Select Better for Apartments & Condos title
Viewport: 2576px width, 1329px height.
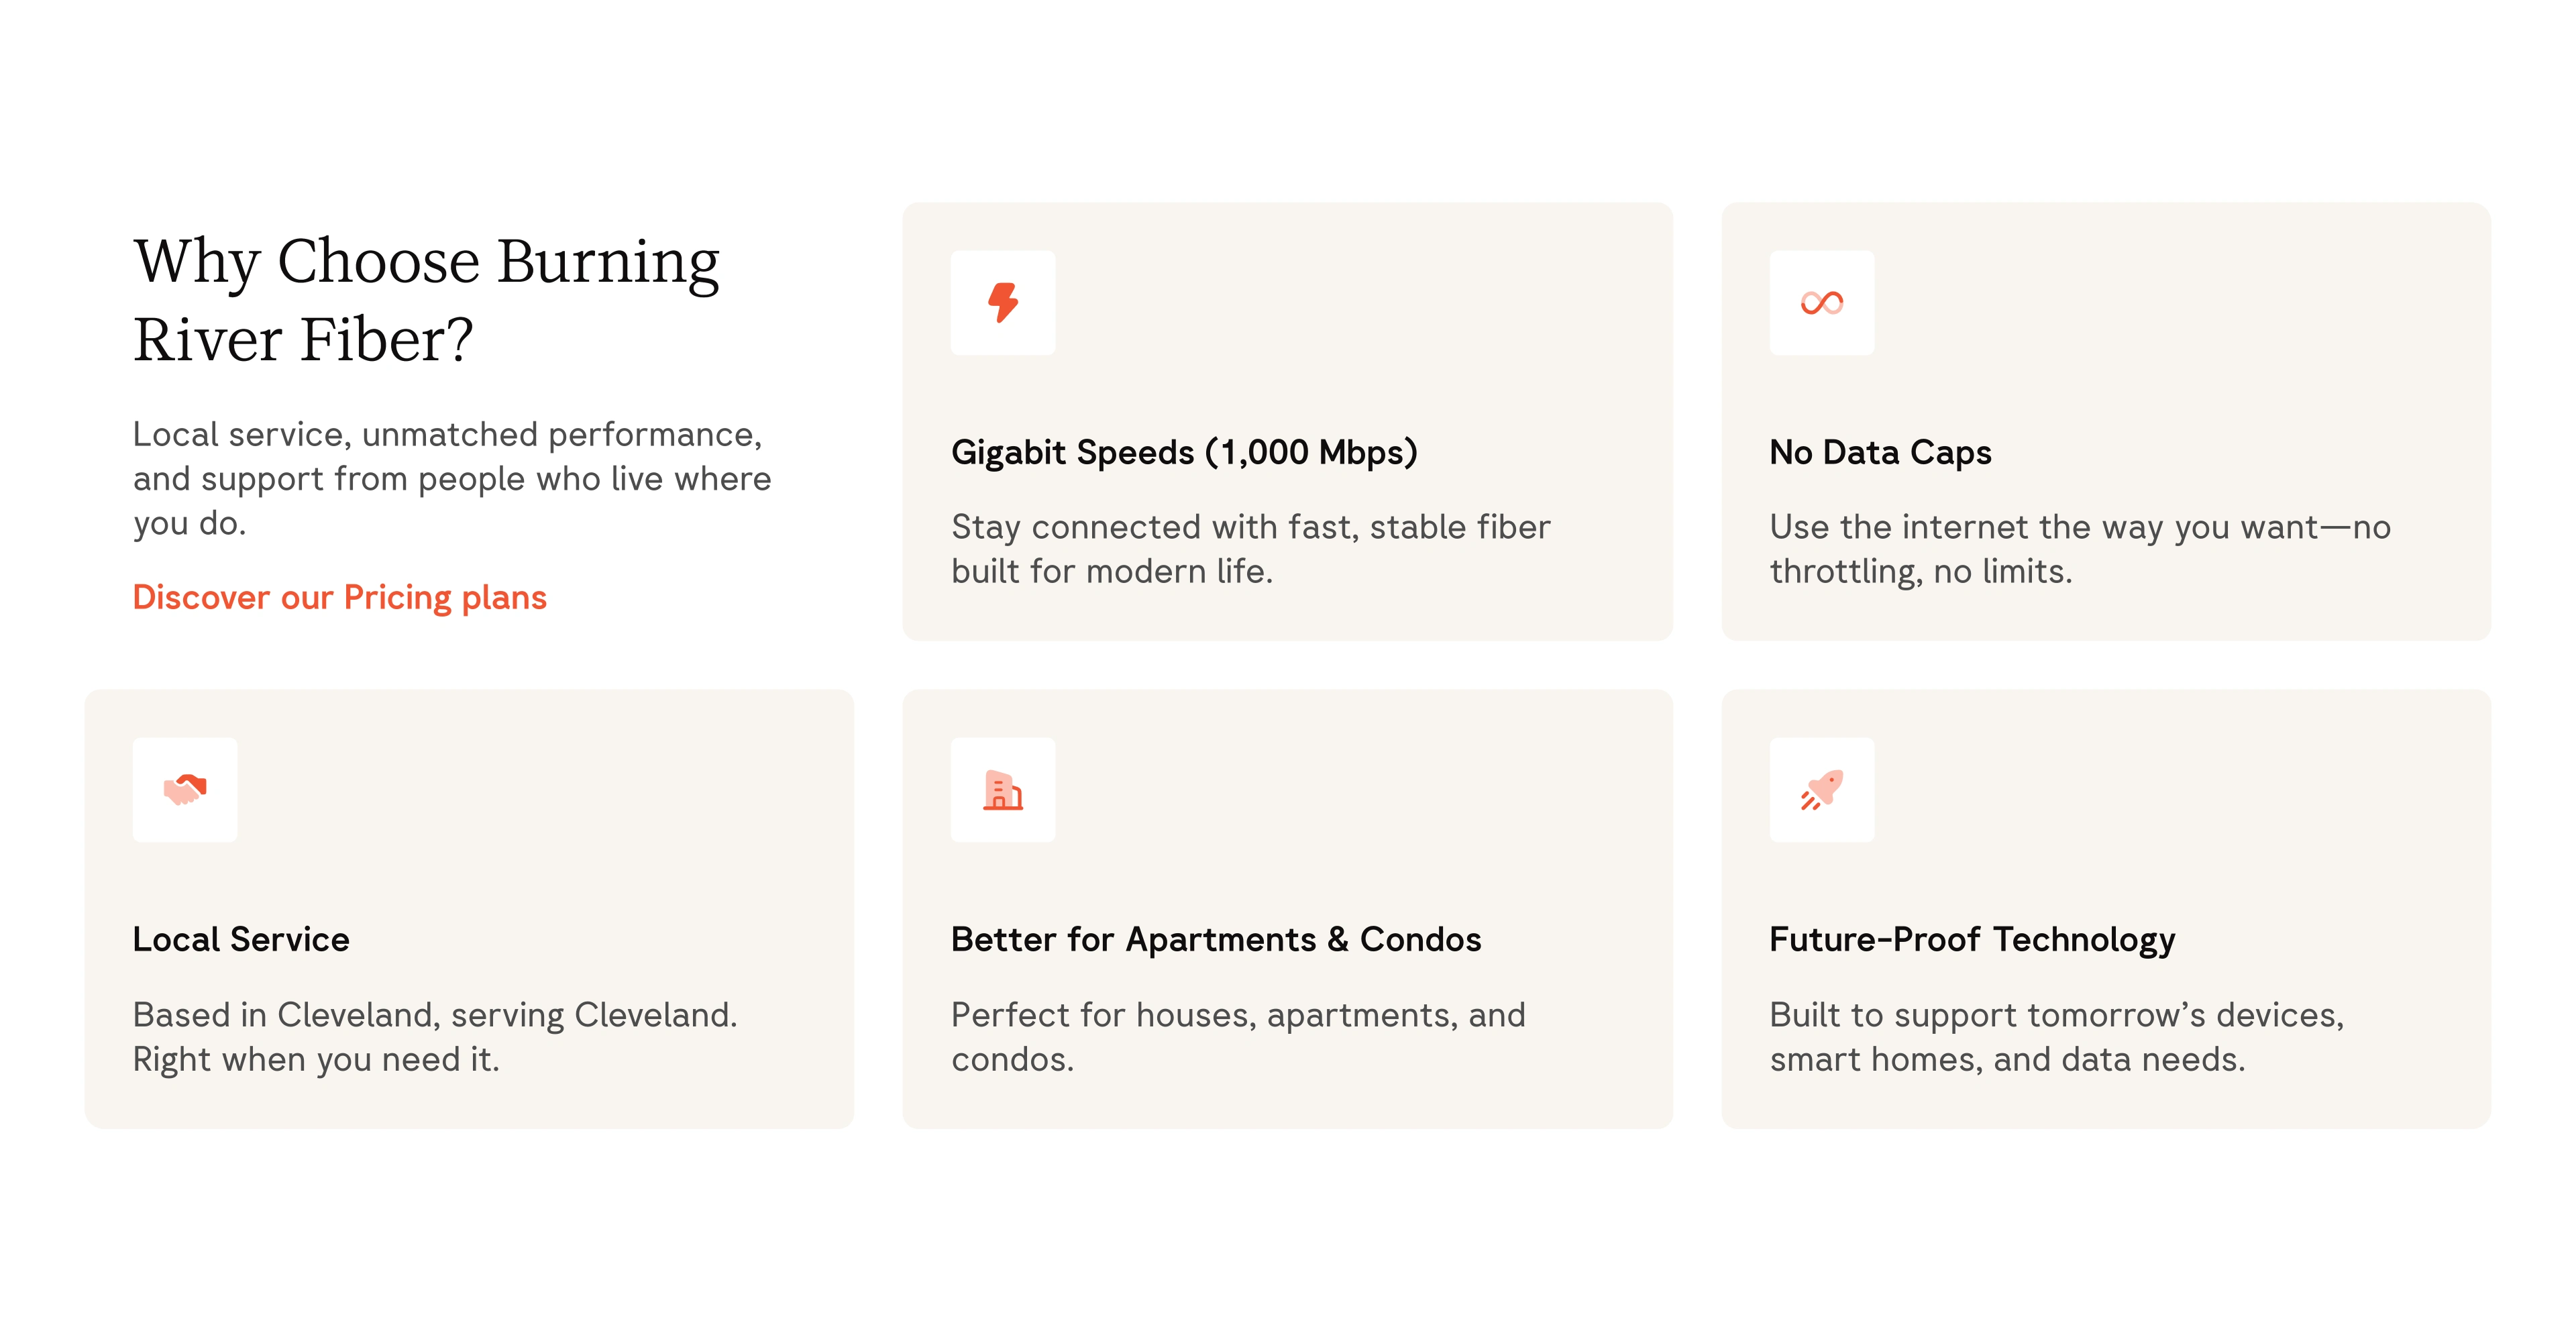pos(1216,939)
